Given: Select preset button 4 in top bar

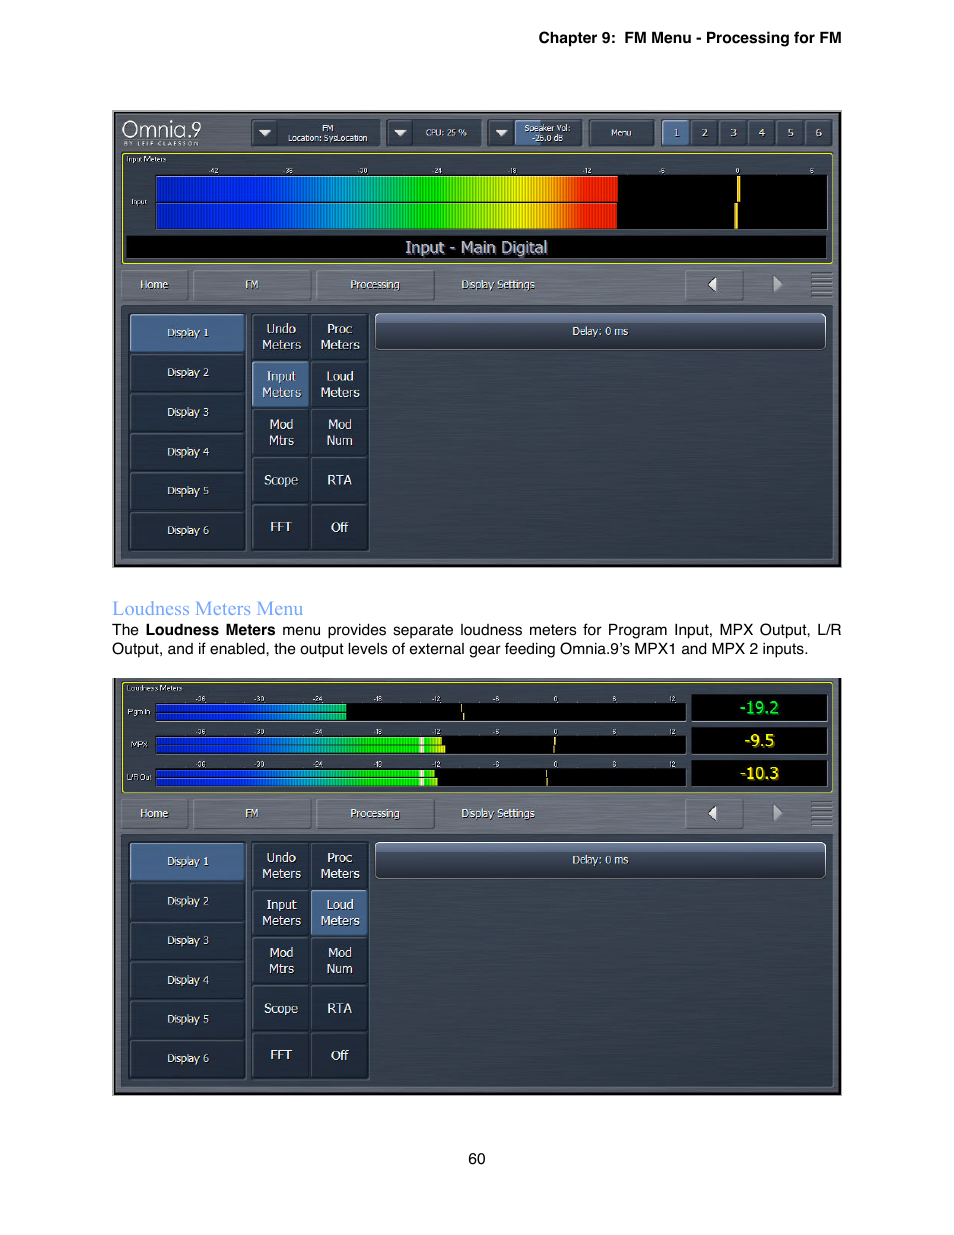Looking at the screenshot, I should [x=761, y=132].
